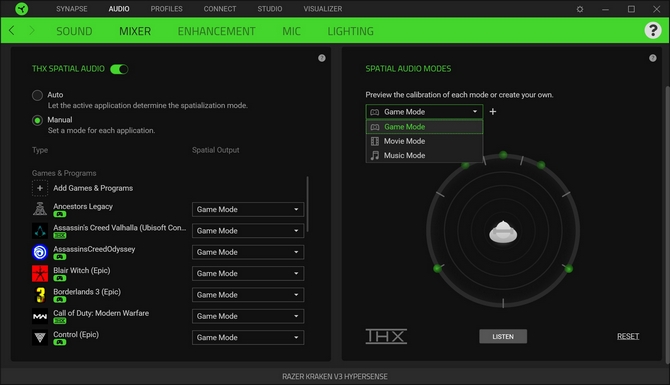Image resolution: width=670 pixels, height=385 pixels.
Task: Add a custom spatial mode with plus icon
Action: click(493, 112)
